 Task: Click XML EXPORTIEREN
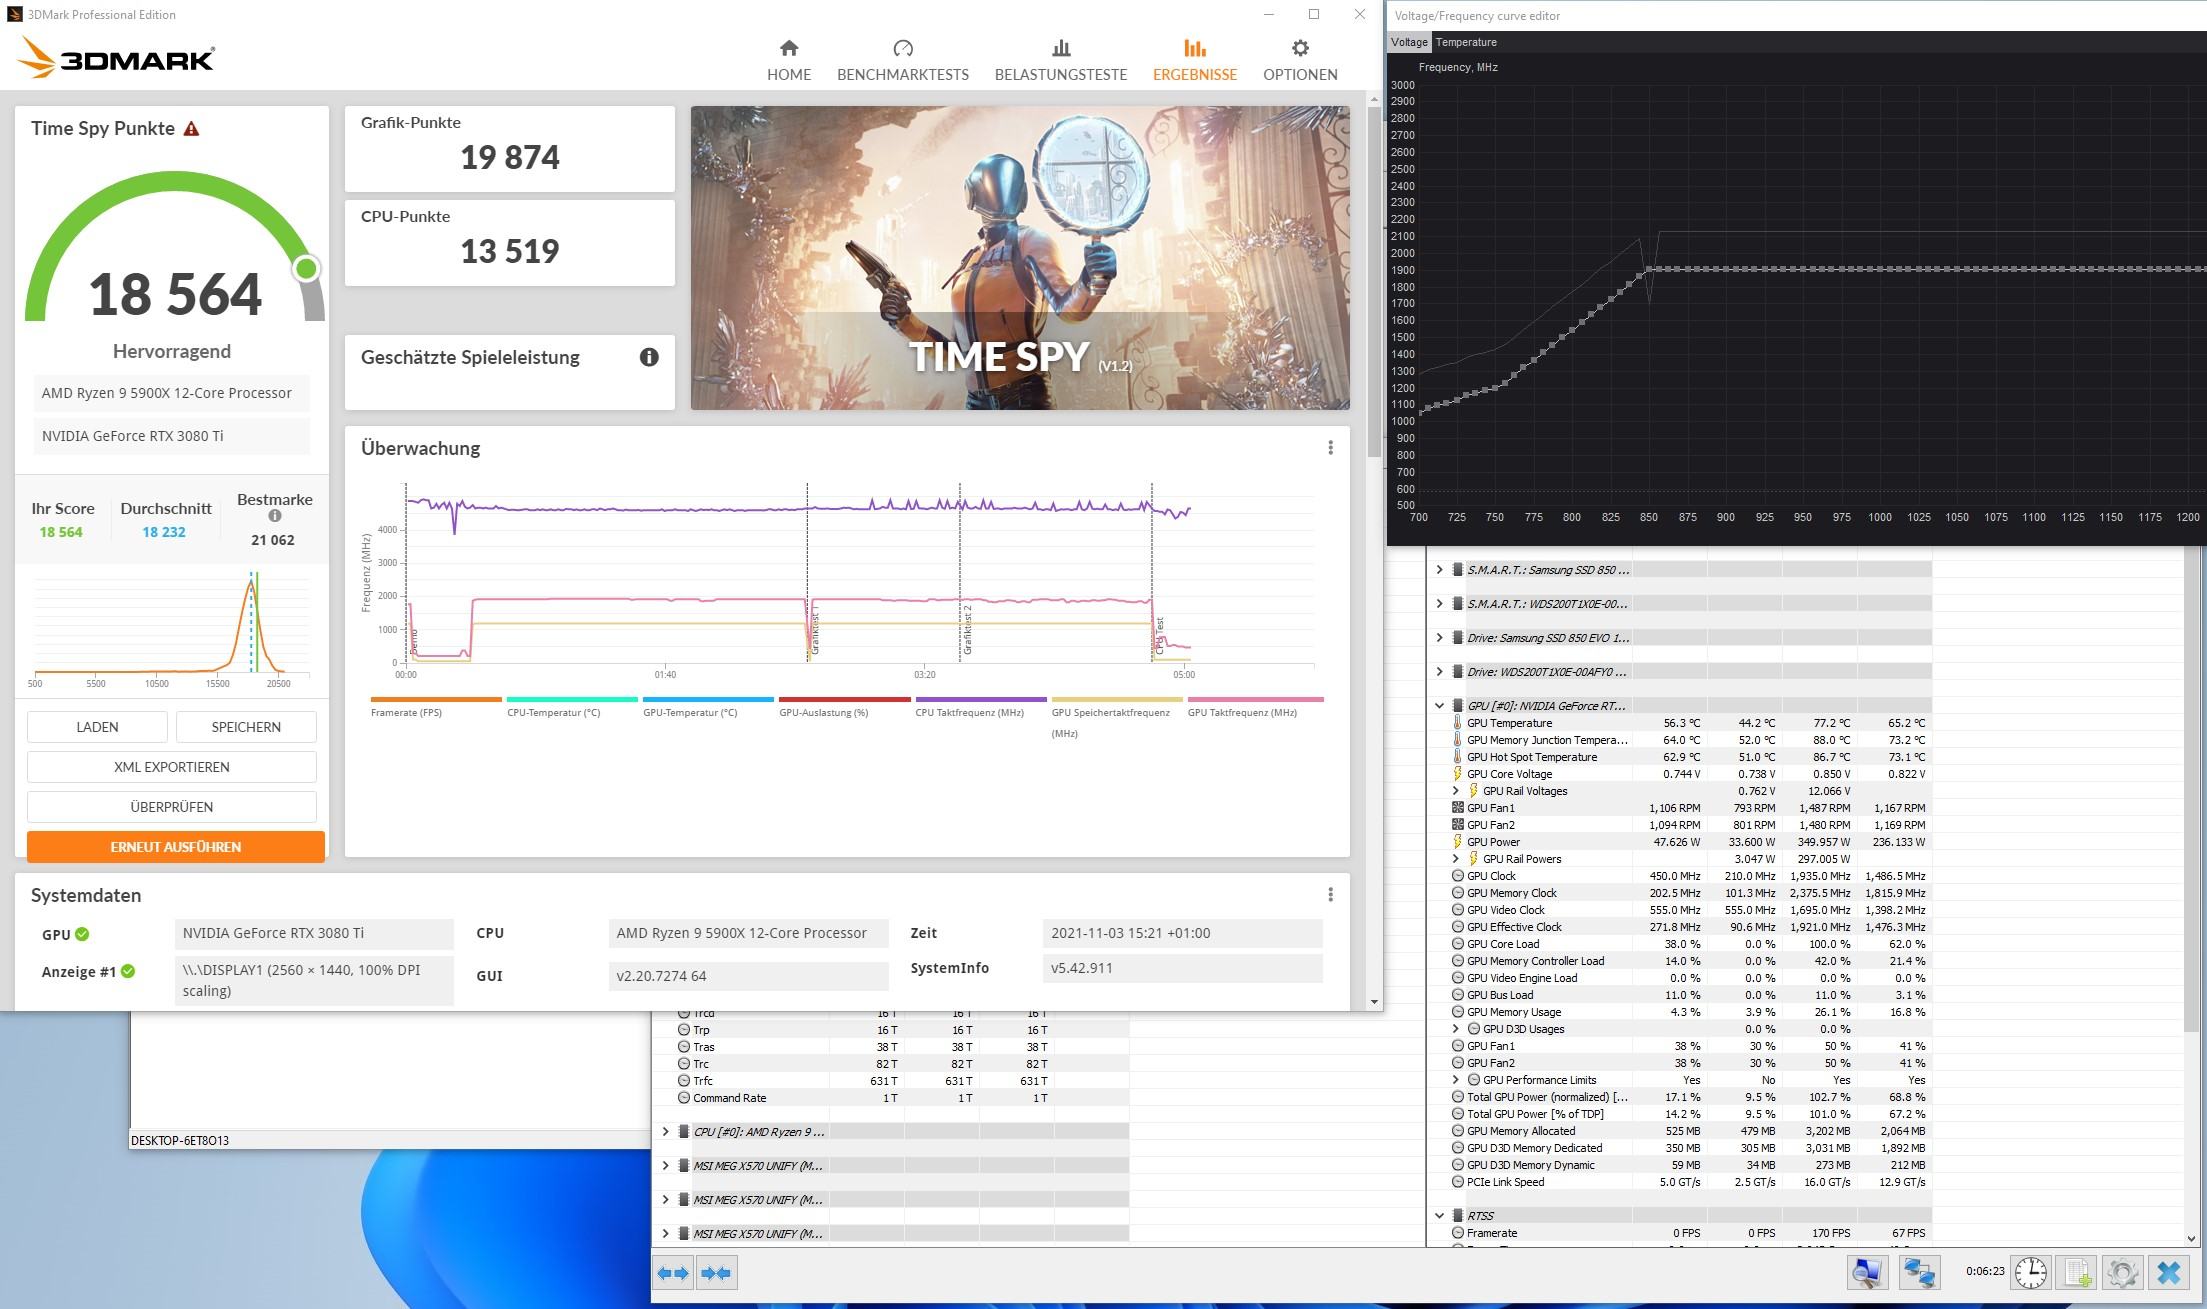(x=172, y=767)
